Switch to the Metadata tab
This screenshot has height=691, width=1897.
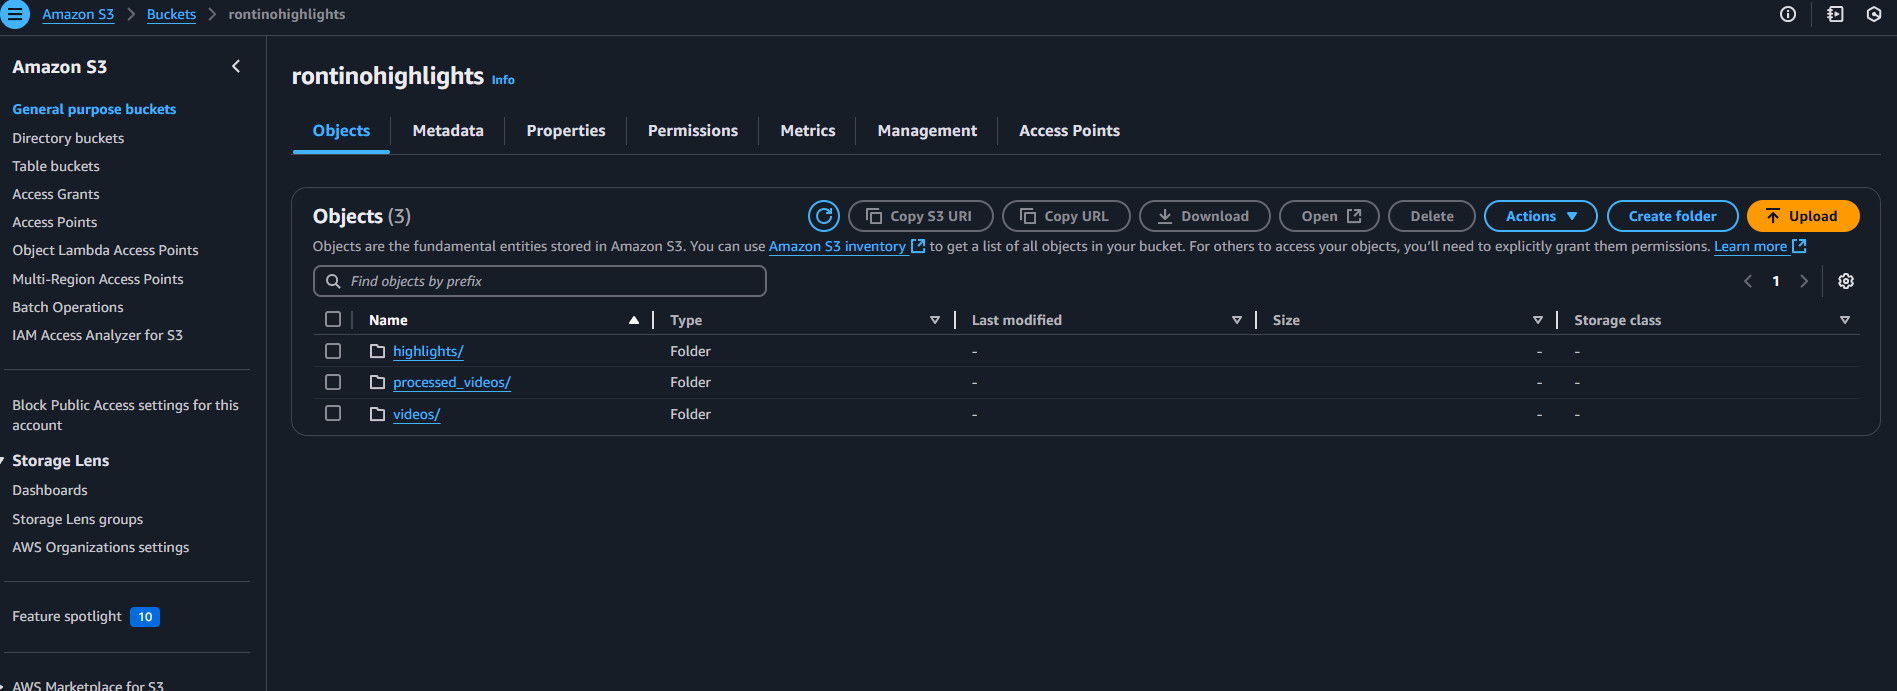pyautogui.click(x=448, y=131)
